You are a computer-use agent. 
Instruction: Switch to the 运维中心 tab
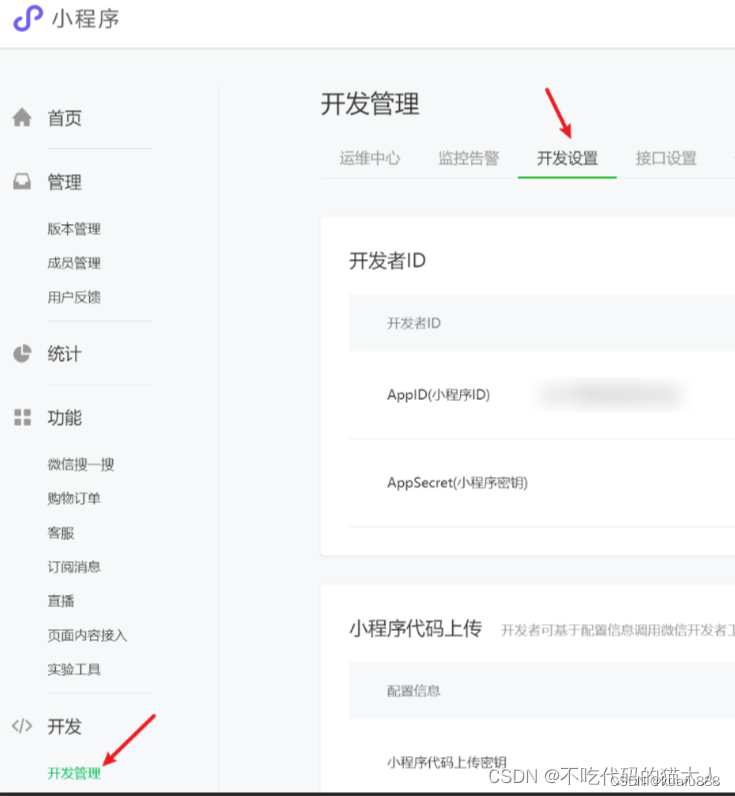pyautogui.click(x=370, y=158)
